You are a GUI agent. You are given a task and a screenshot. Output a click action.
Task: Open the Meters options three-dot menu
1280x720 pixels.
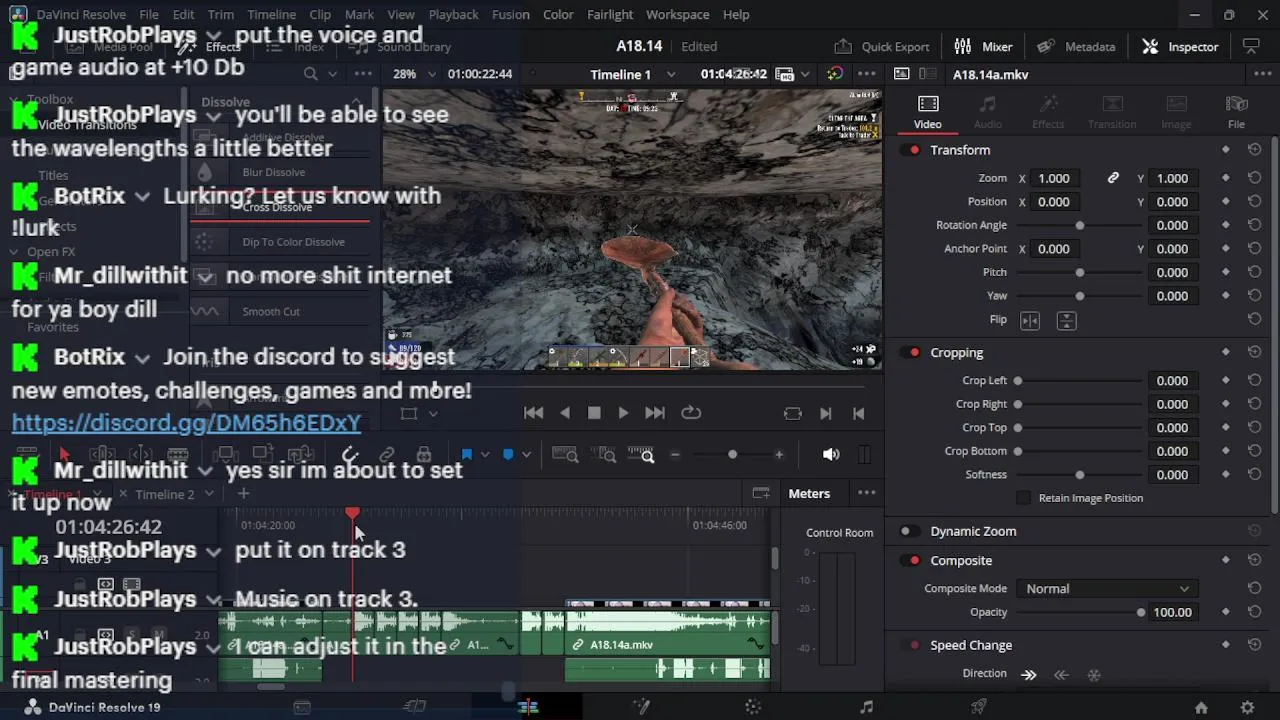[x=867, y=493]
